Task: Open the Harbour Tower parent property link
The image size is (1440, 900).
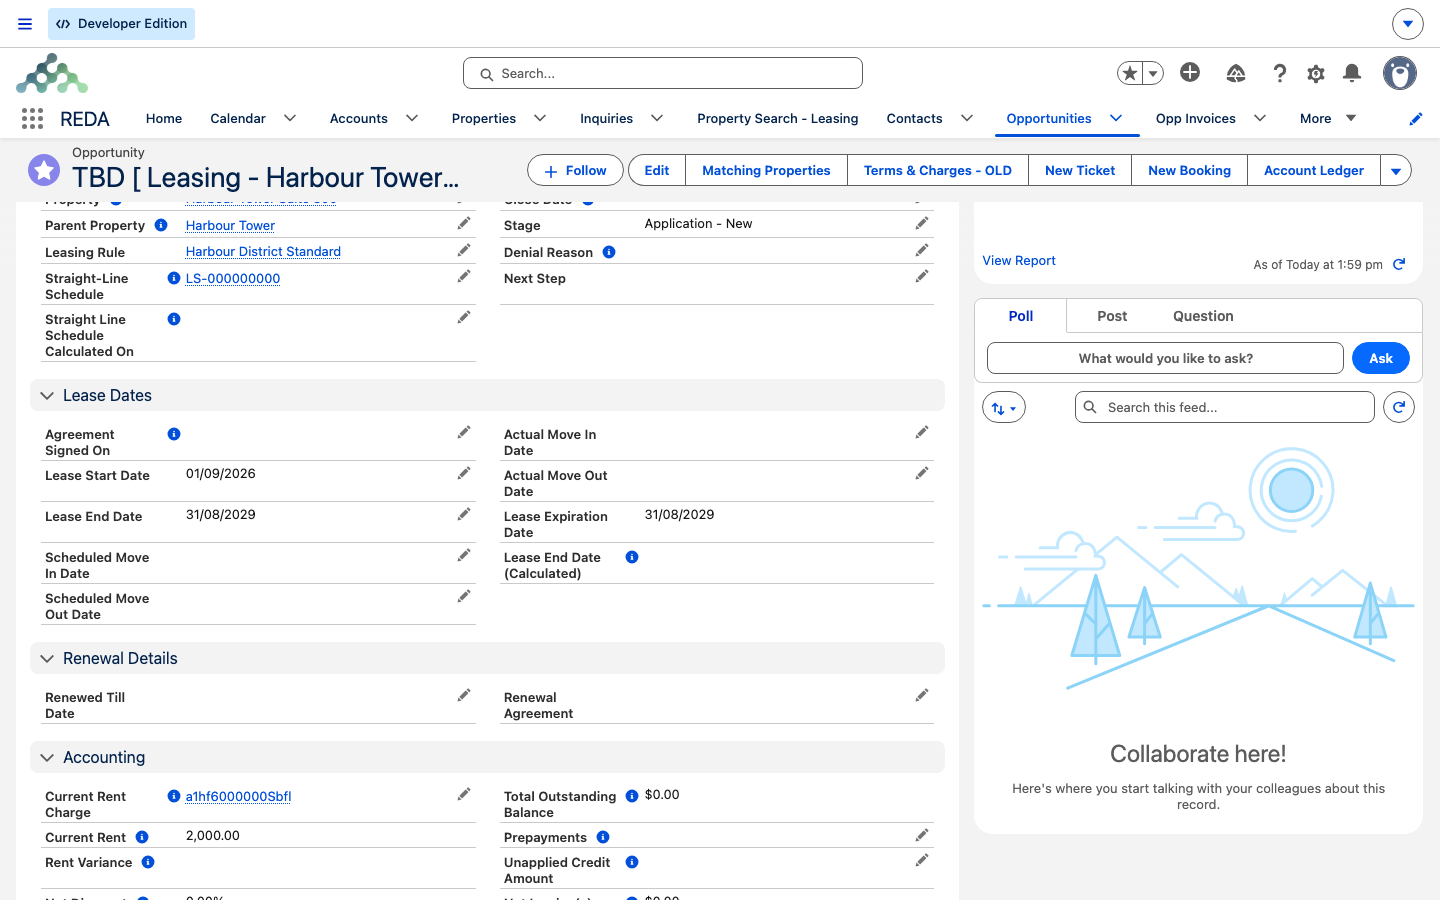Action: (230, 225)
